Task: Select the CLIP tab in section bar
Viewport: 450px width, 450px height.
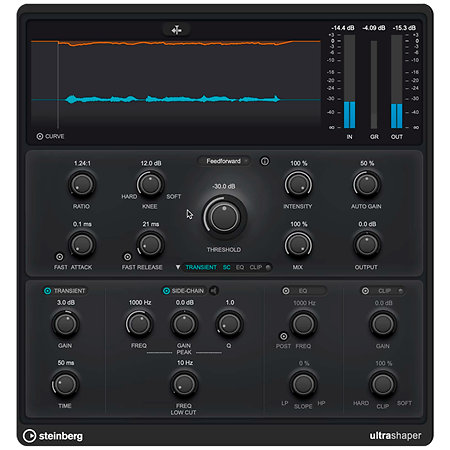Action: pyautogui.click(x=256, y=267)
